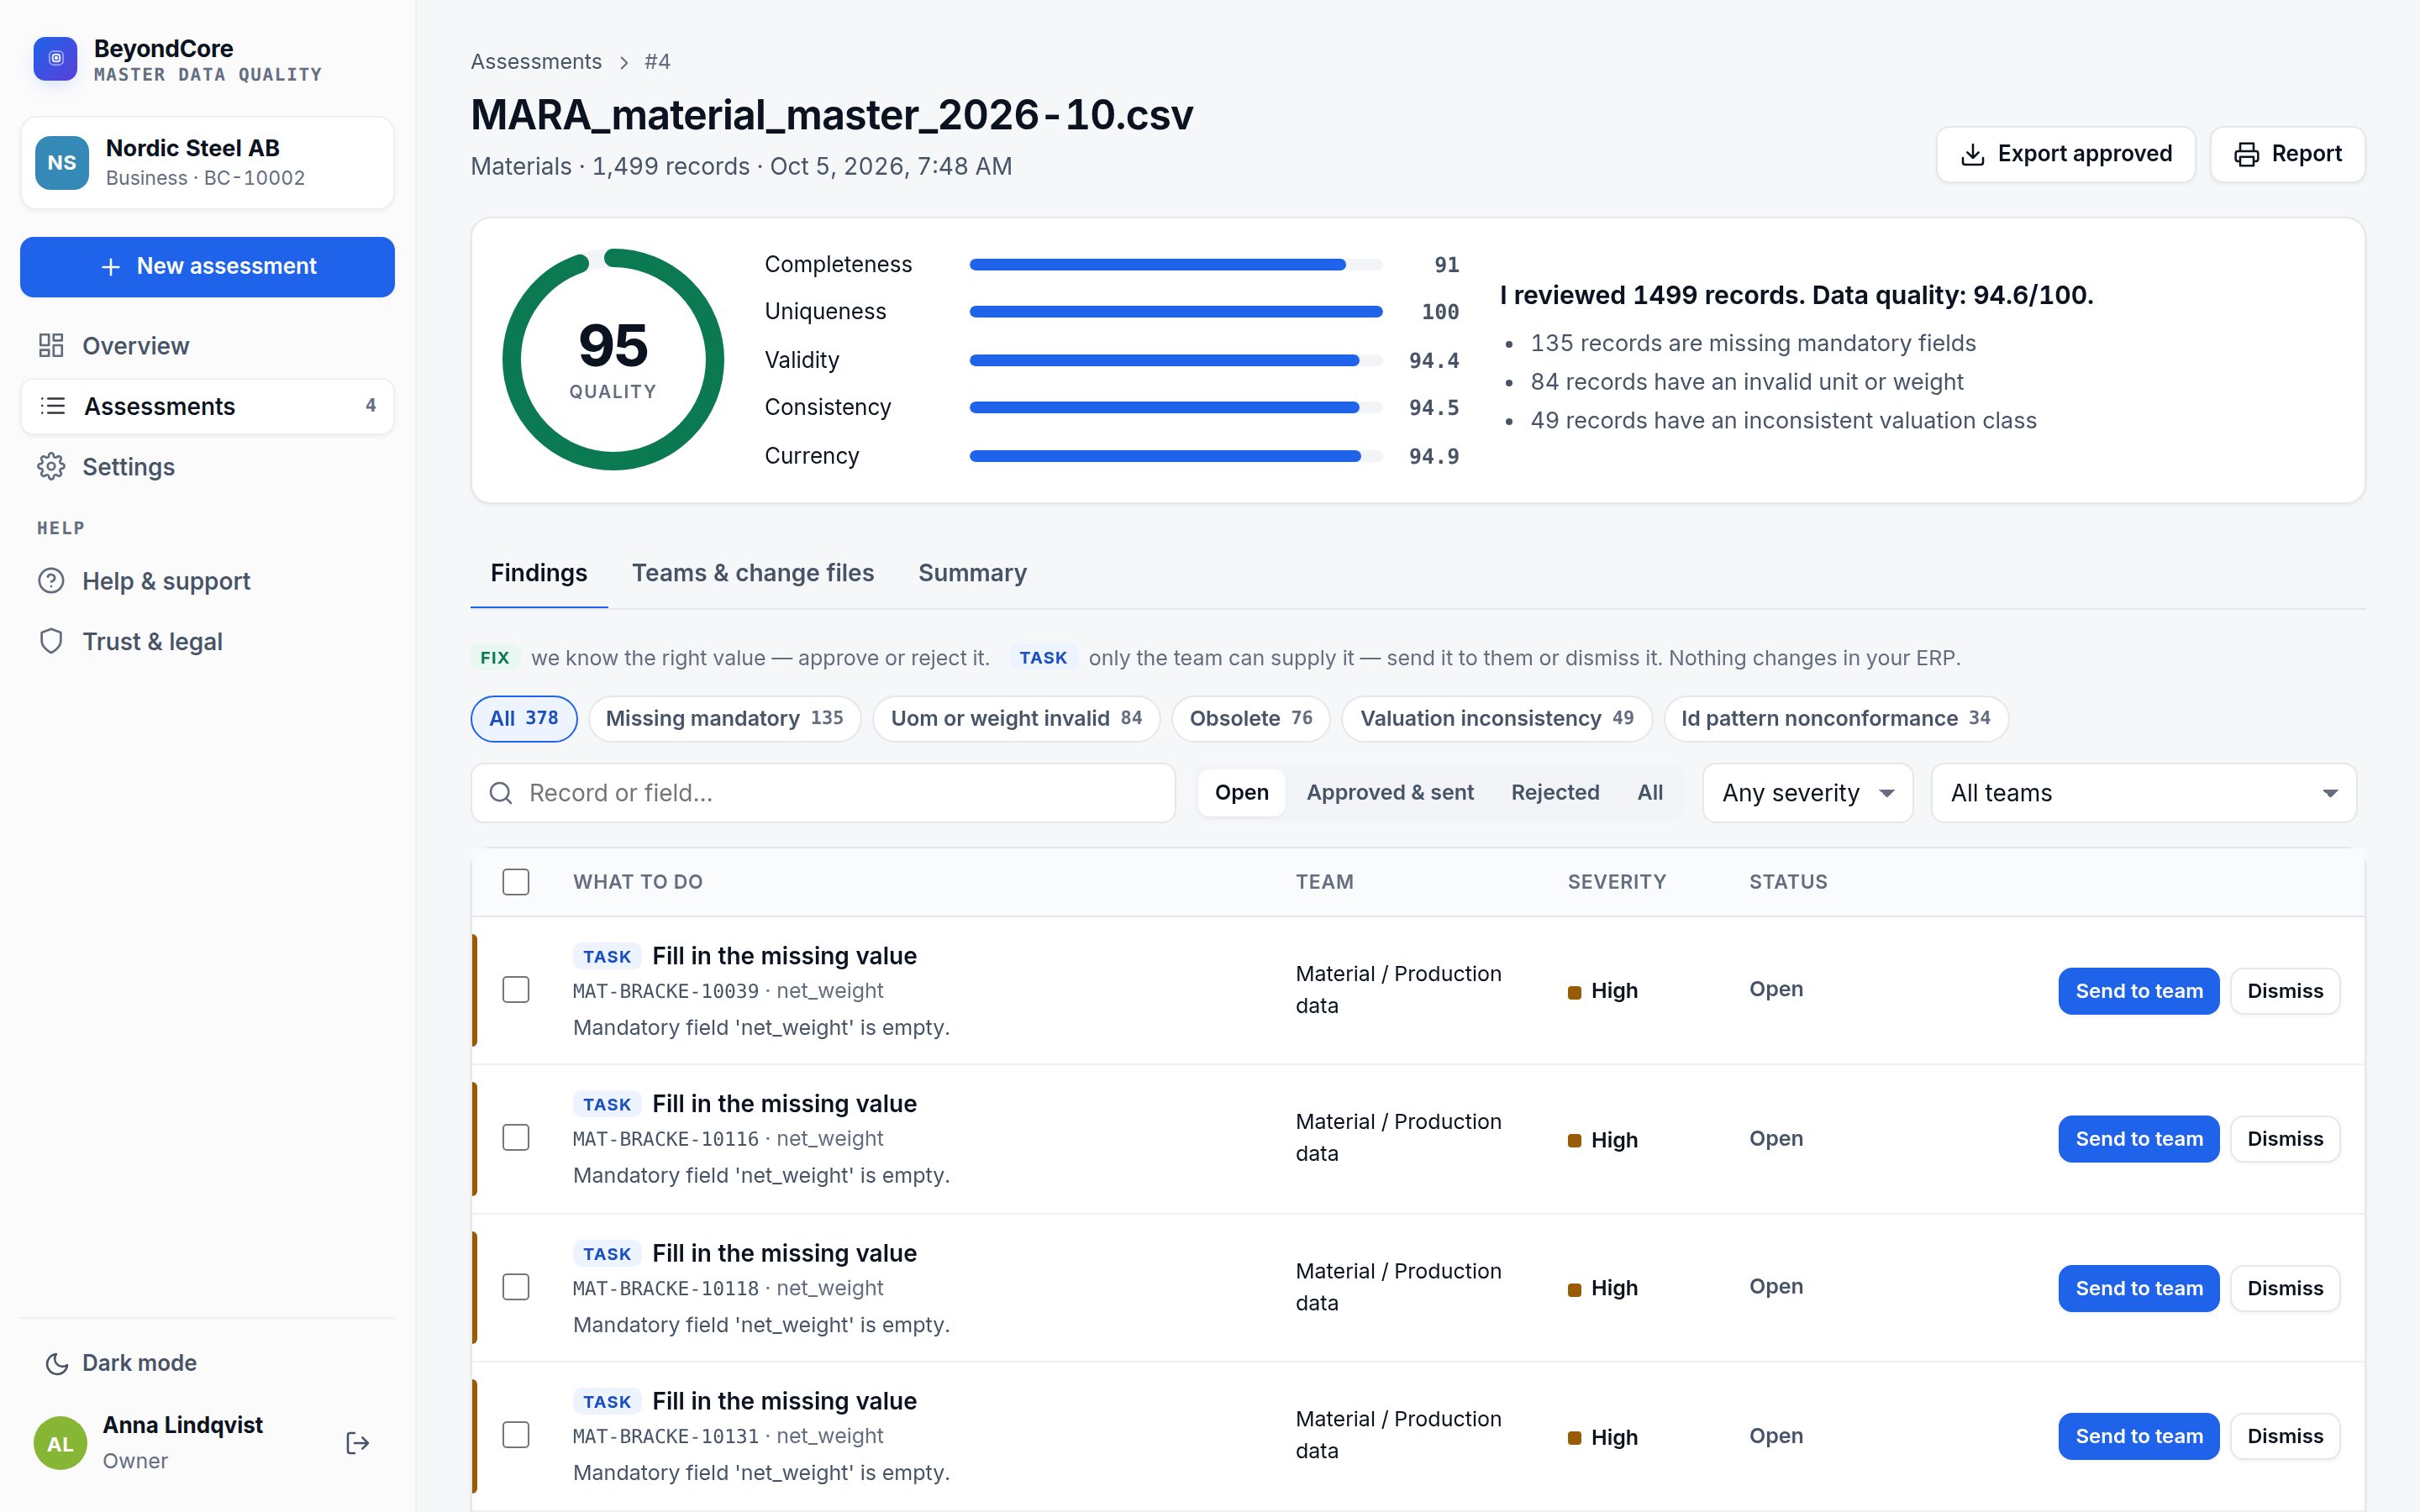Click the Help & support question icon

[x=51, y=581]
